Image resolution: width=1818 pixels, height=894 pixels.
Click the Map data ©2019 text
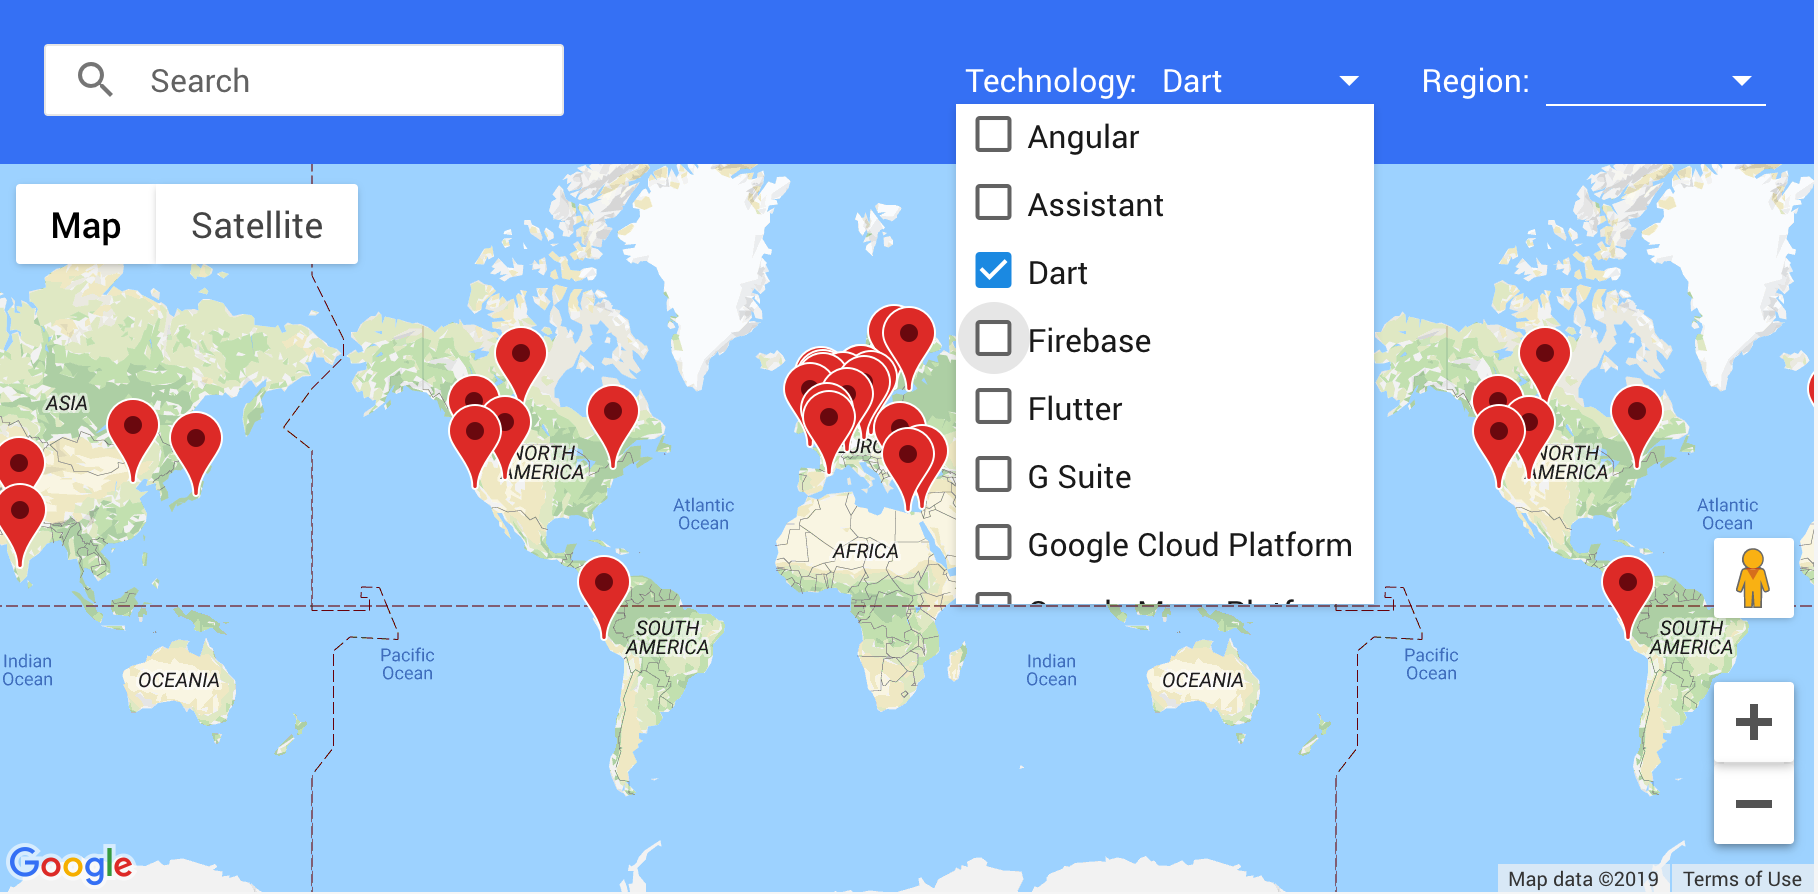(1583, 879)
